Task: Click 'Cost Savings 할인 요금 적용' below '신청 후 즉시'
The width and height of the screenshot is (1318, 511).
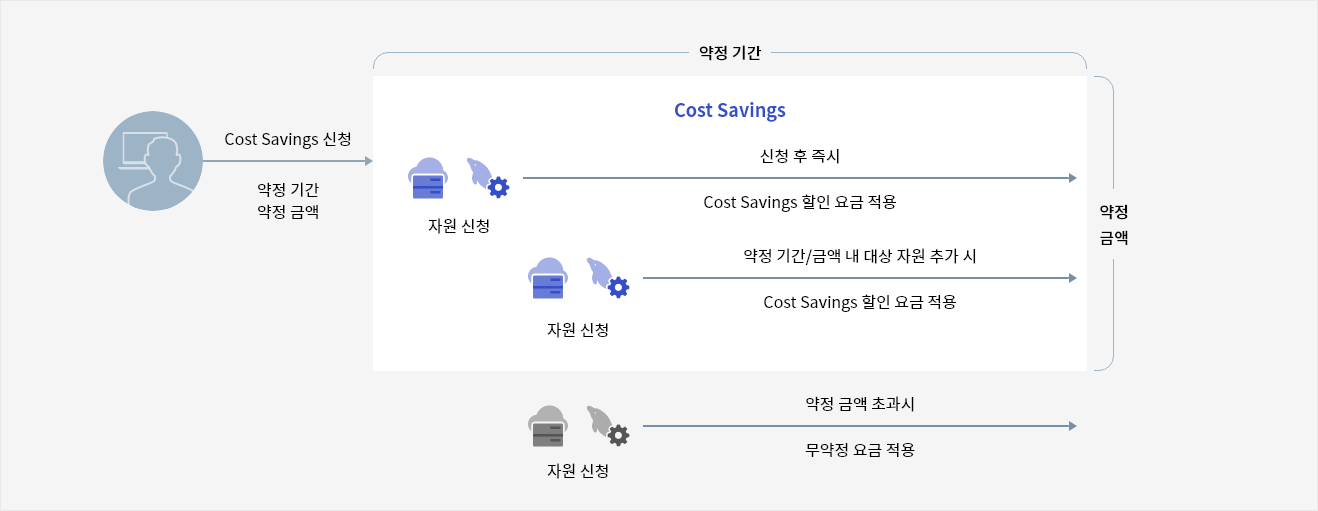Action: click(x=799, y=202)
